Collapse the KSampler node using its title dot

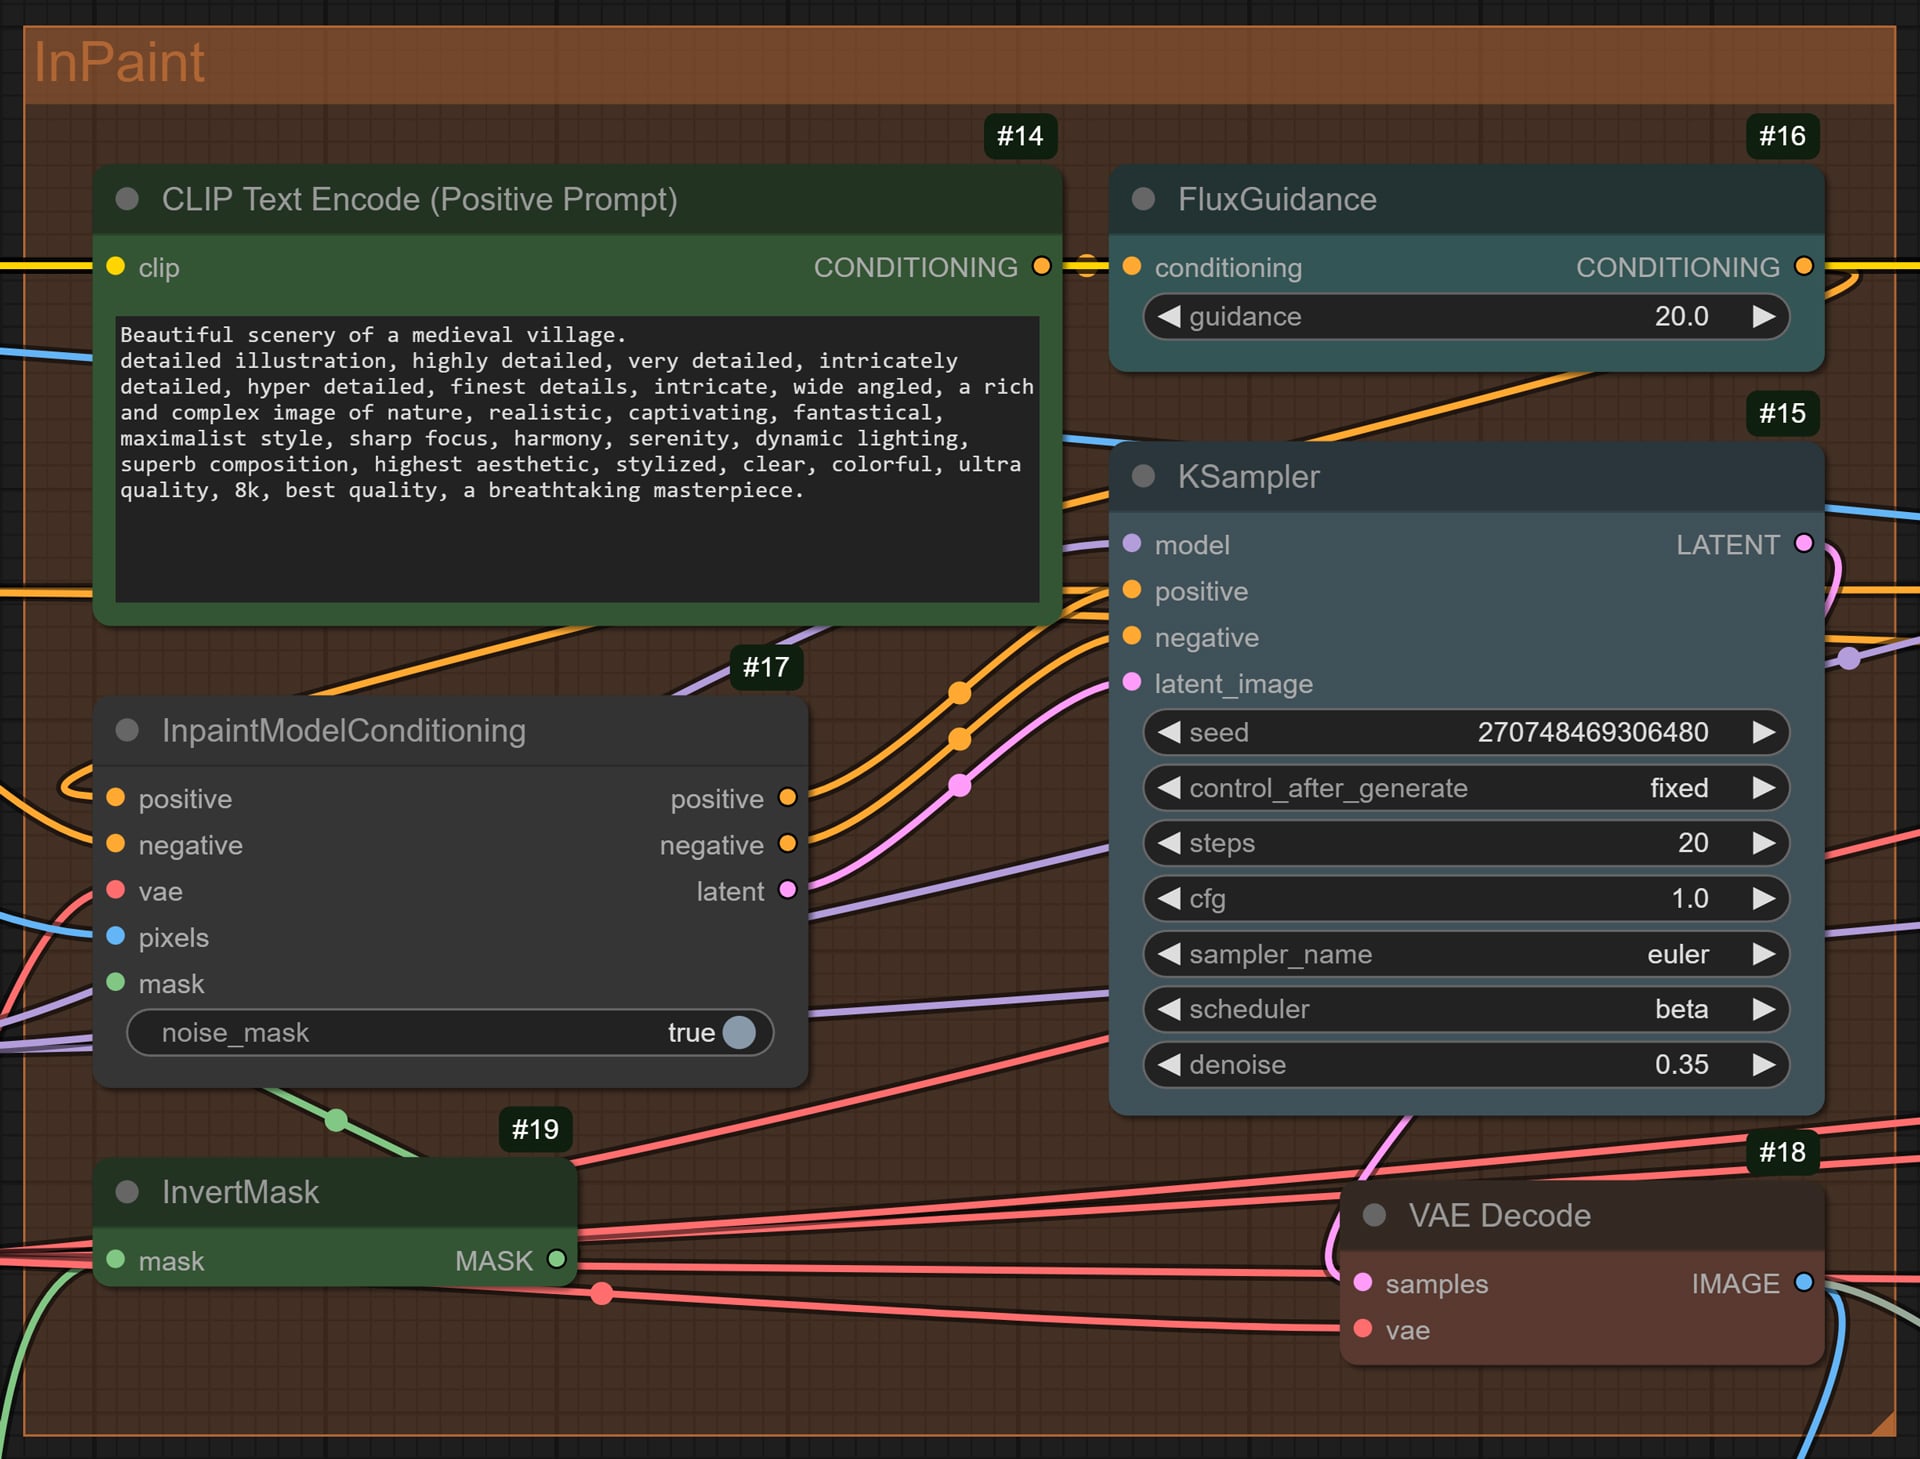1143,476
